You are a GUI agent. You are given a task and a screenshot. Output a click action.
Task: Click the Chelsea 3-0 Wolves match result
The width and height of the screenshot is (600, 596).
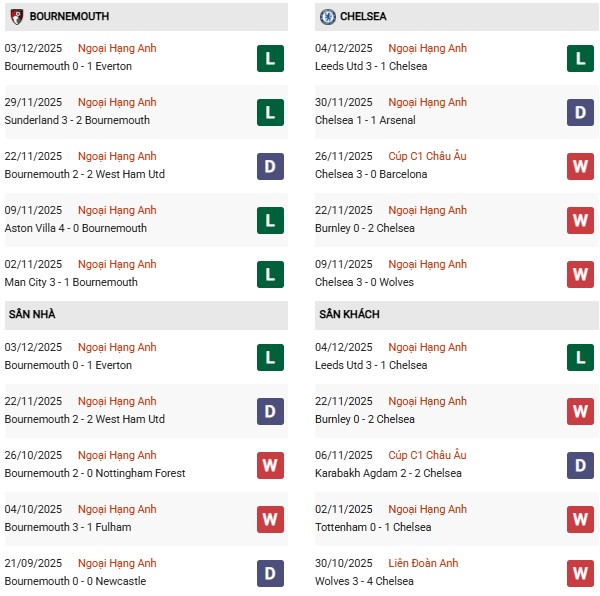364,282
